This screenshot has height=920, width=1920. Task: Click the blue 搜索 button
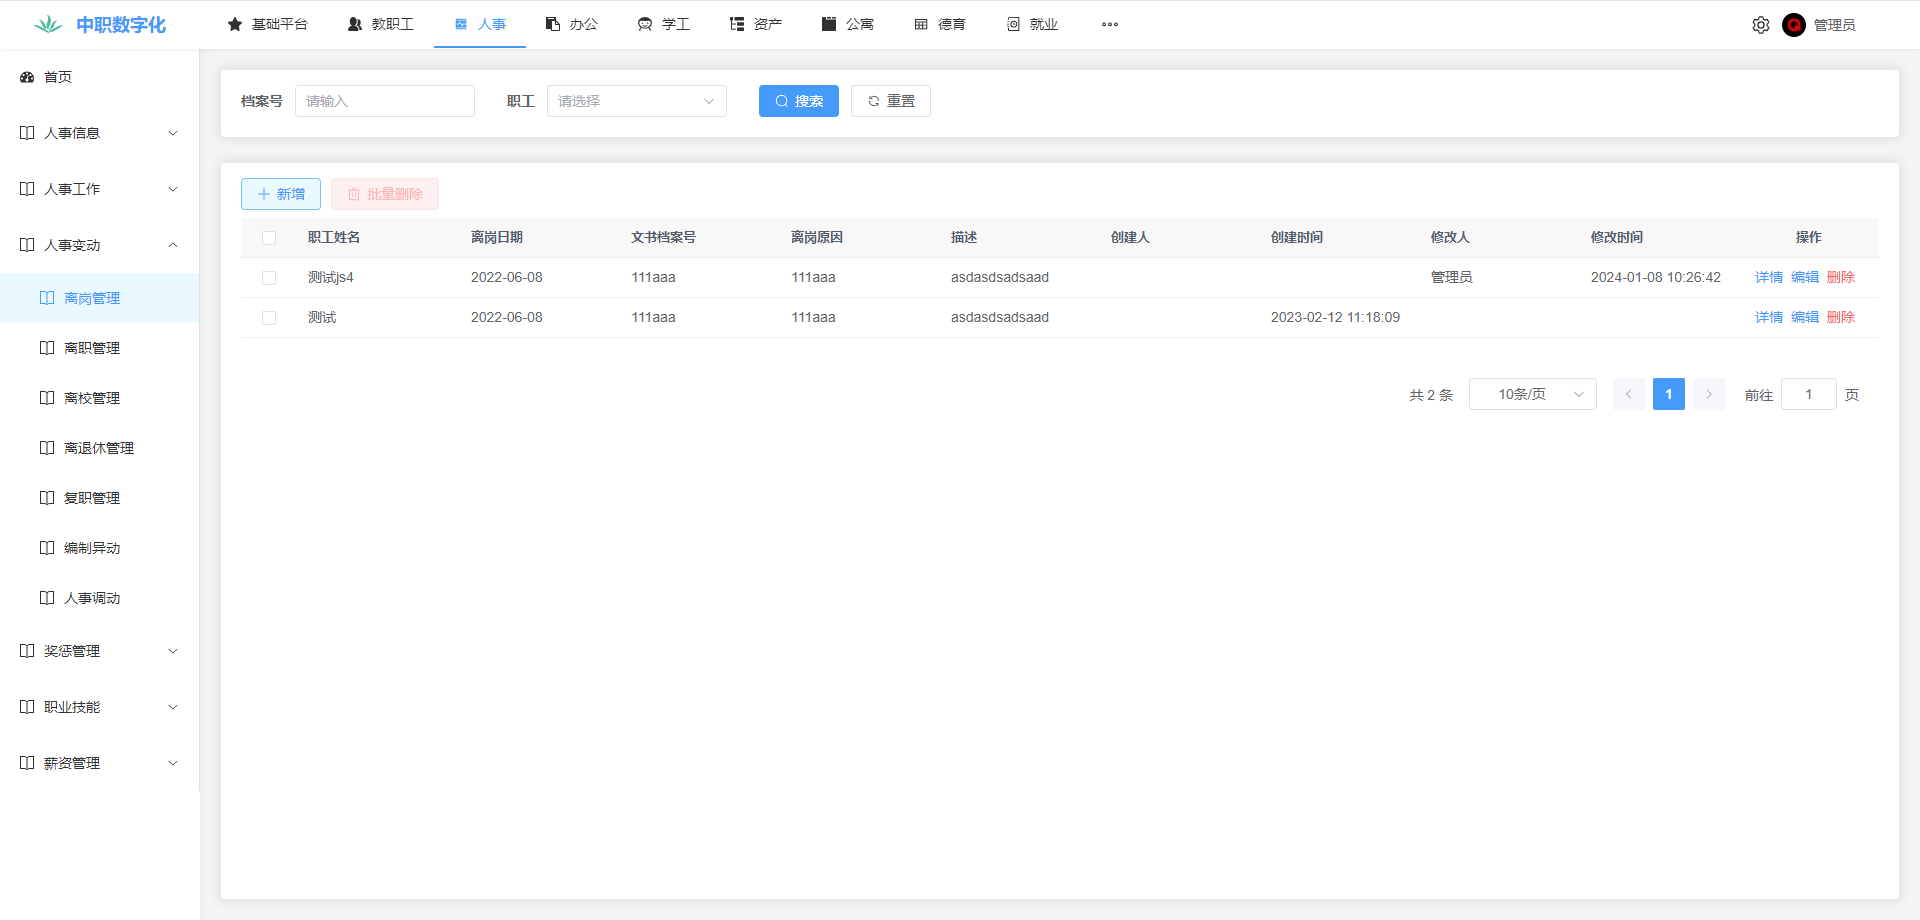coord(798,101)
